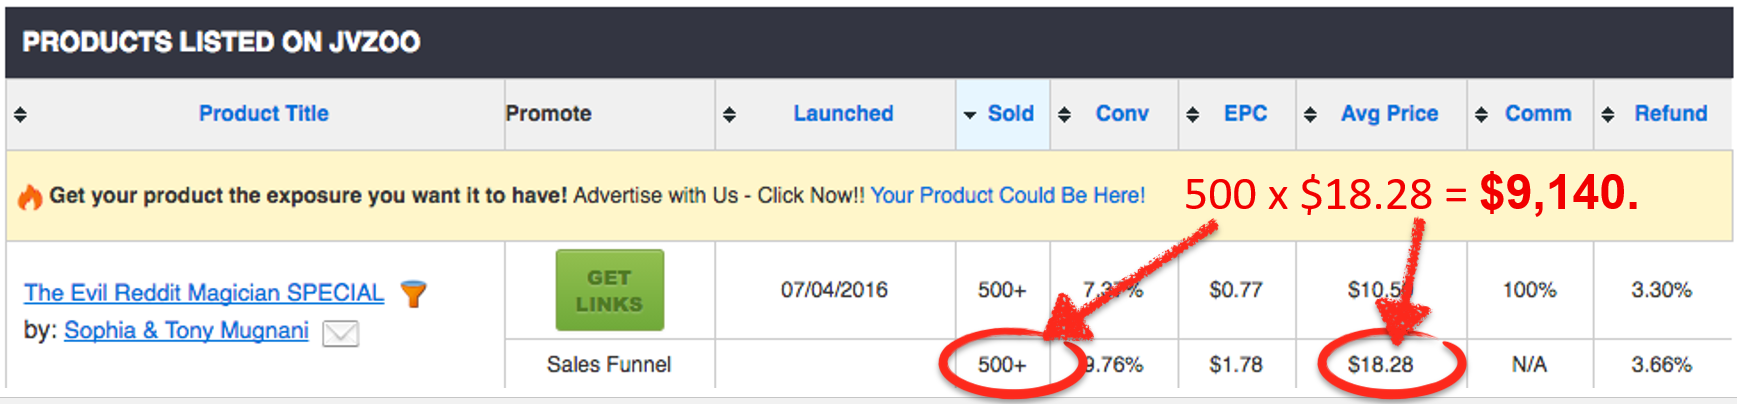
Task: Click the flame icon in the advertise banner
Action: click(x=30, y=197)
